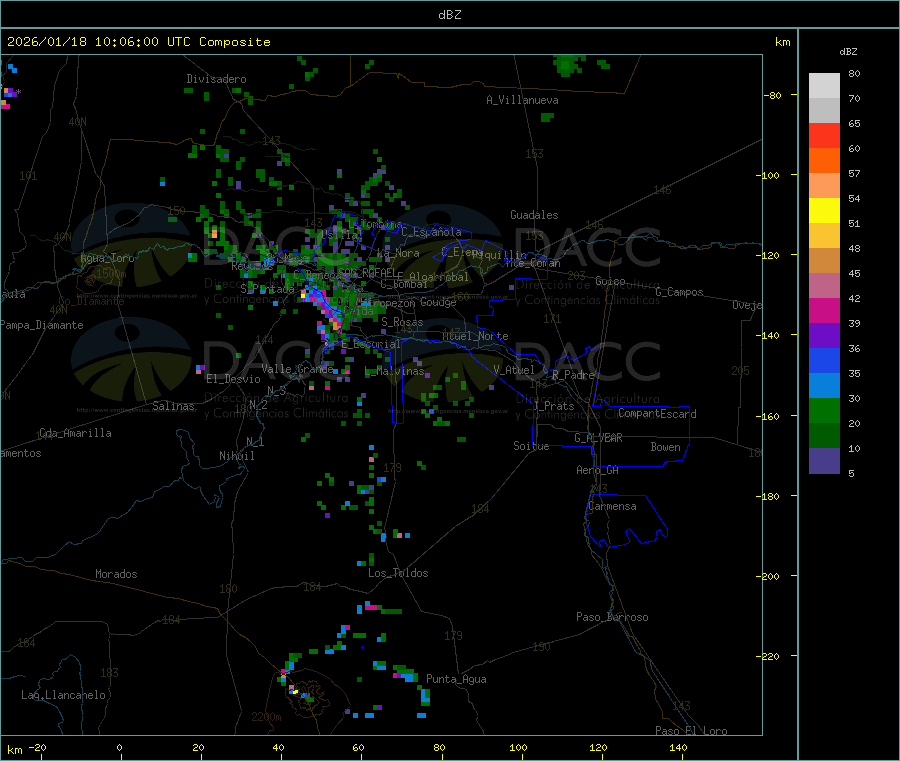The width and height of the screenshot is (900, 761).
Task: Click the Pampa_Diamante label
Action: point(41,325)
